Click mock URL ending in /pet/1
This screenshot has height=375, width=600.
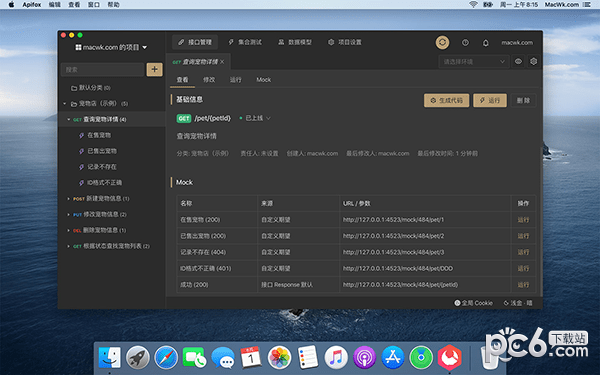coord(393,220)
